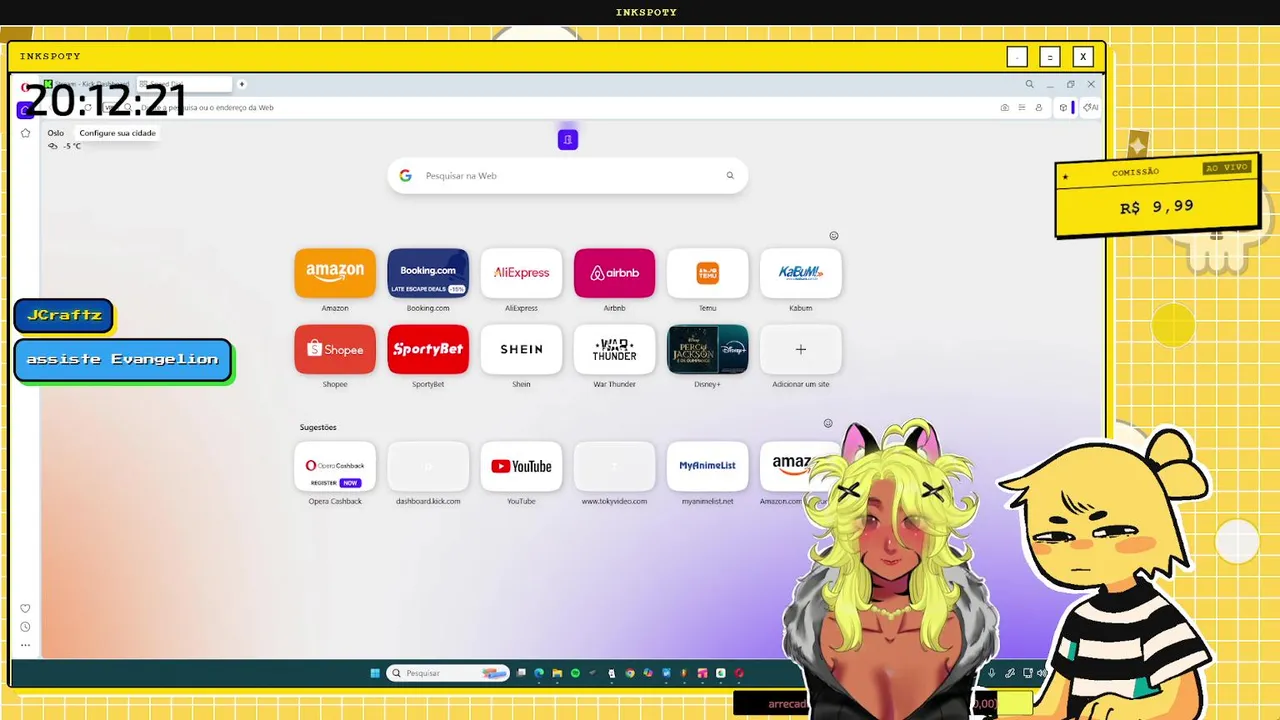Open the Windows Start button
The height and width of the screenshot is (720, 1280).
375,673
